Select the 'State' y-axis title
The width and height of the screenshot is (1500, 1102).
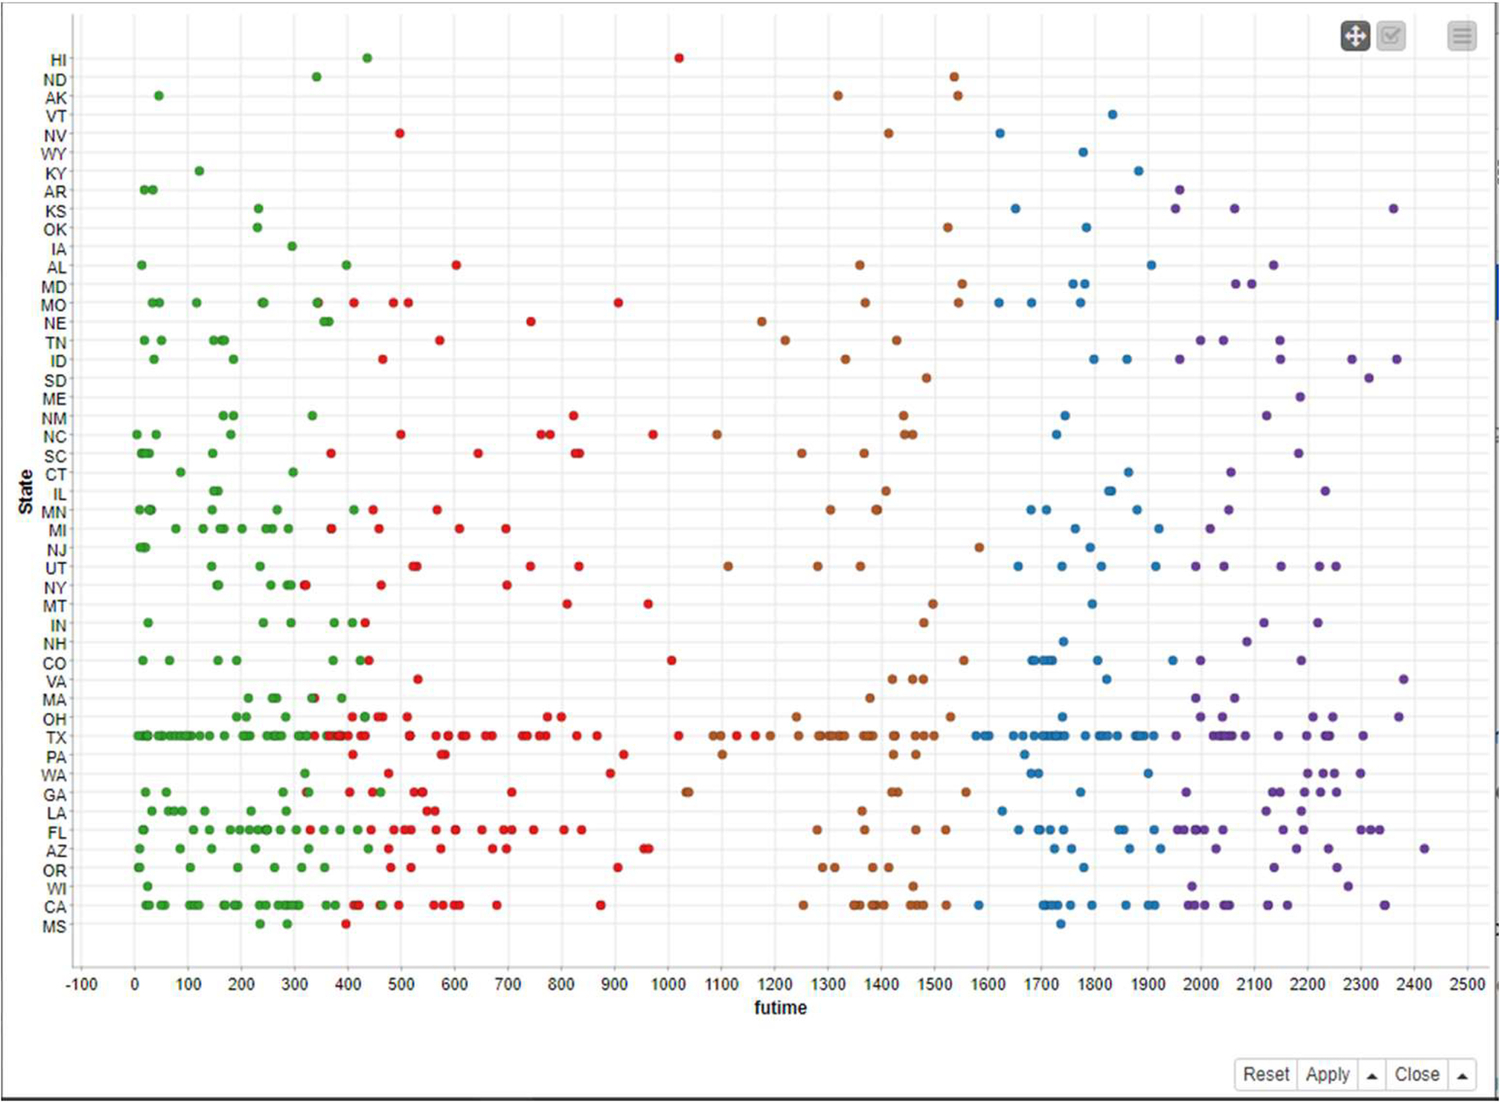25,492
